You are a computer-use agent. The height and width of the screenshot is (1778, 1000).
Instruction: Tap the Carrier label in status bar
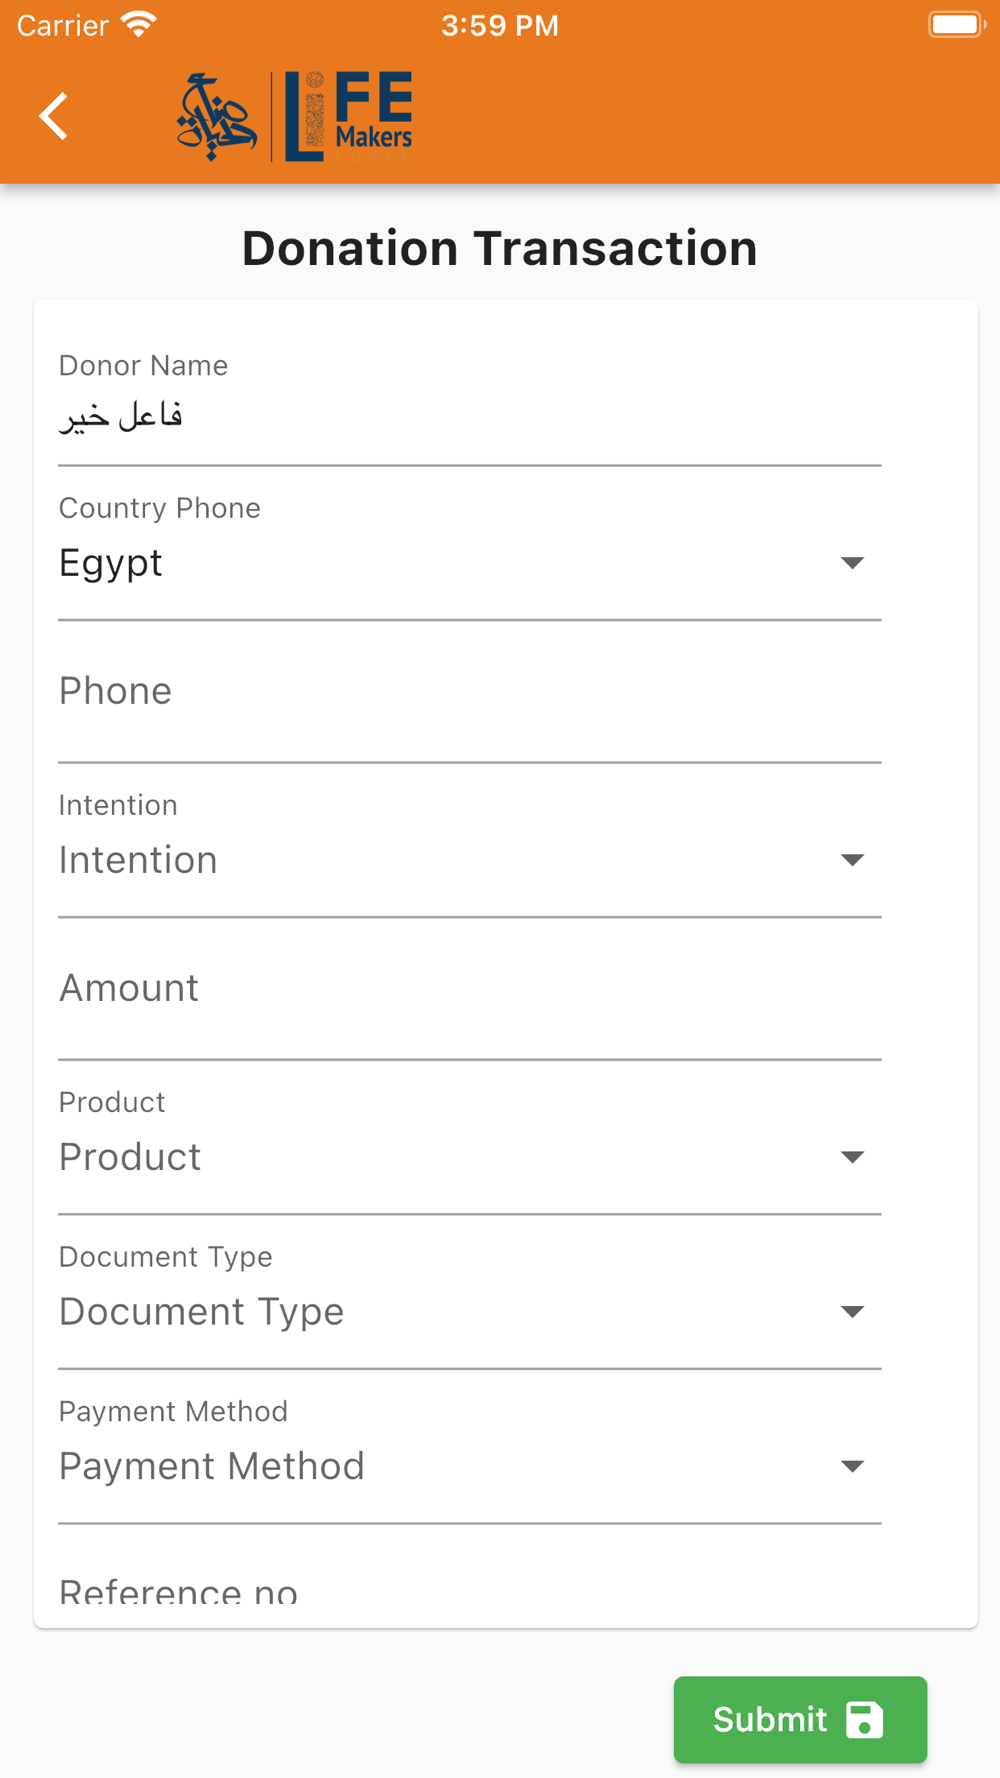tap(63, 25)
